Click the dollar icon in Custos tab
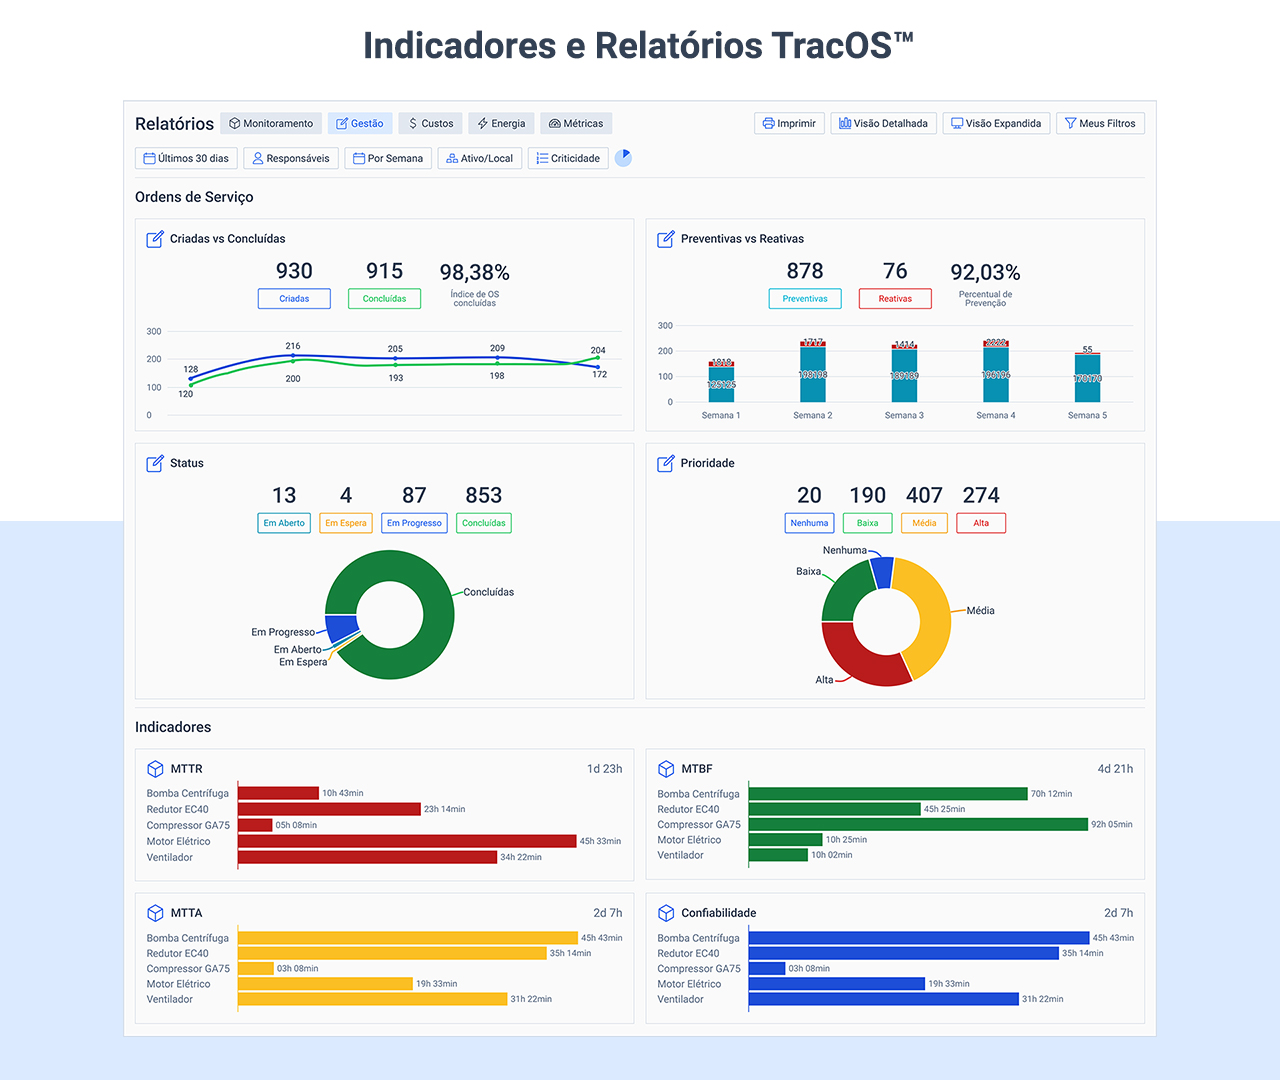Viewport: 1280px width, 1080px height. tap(413, 123)
